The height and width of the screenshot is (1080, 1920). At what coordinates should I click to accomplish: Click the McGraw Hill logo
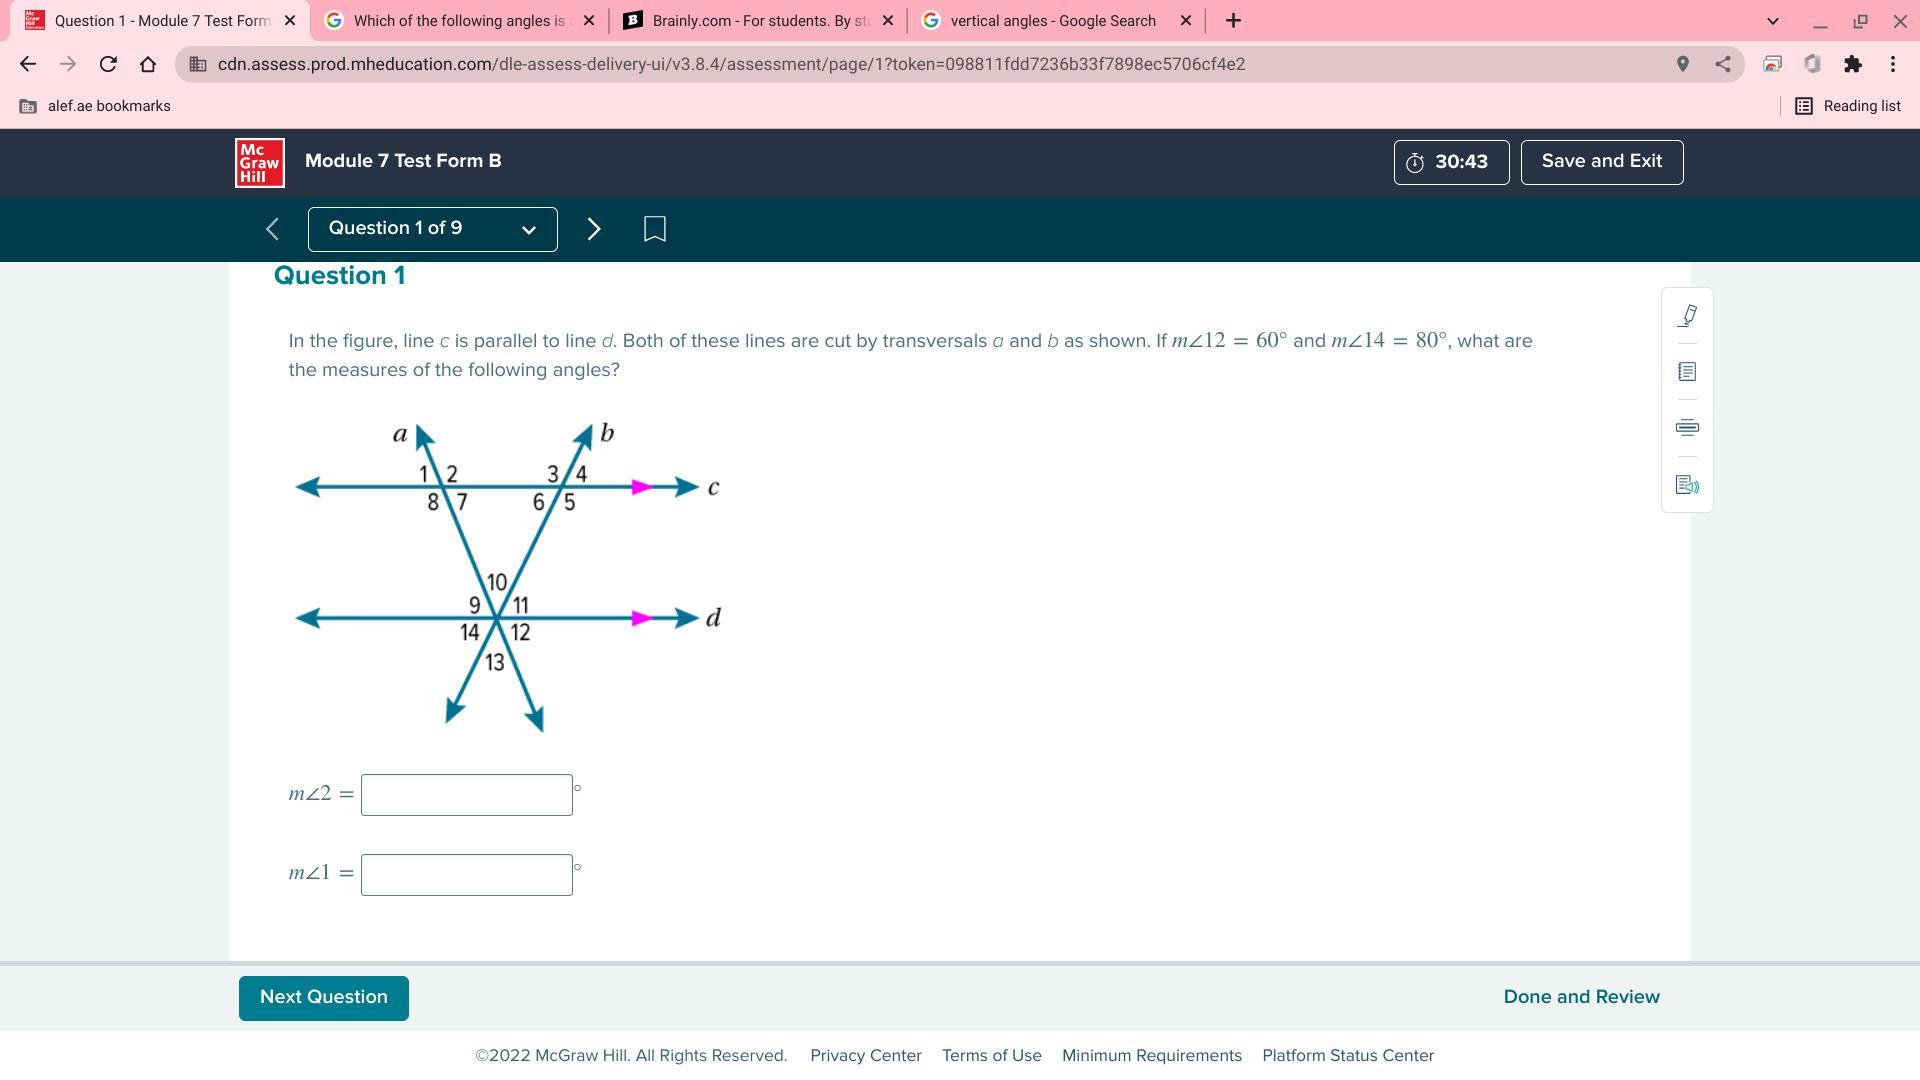point(260,162)
